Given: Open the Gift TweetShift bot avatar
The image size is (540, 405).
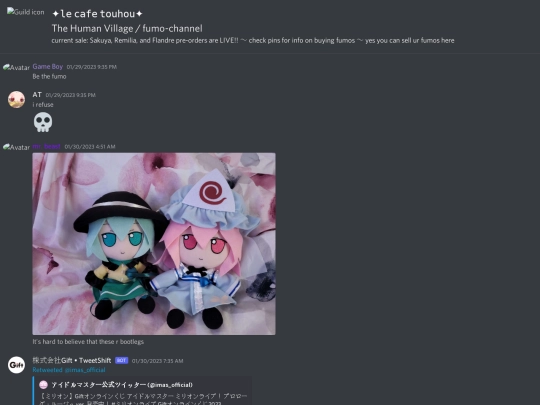Looking at the screenshot, I should pyautogui.click(x=17, y=365).
